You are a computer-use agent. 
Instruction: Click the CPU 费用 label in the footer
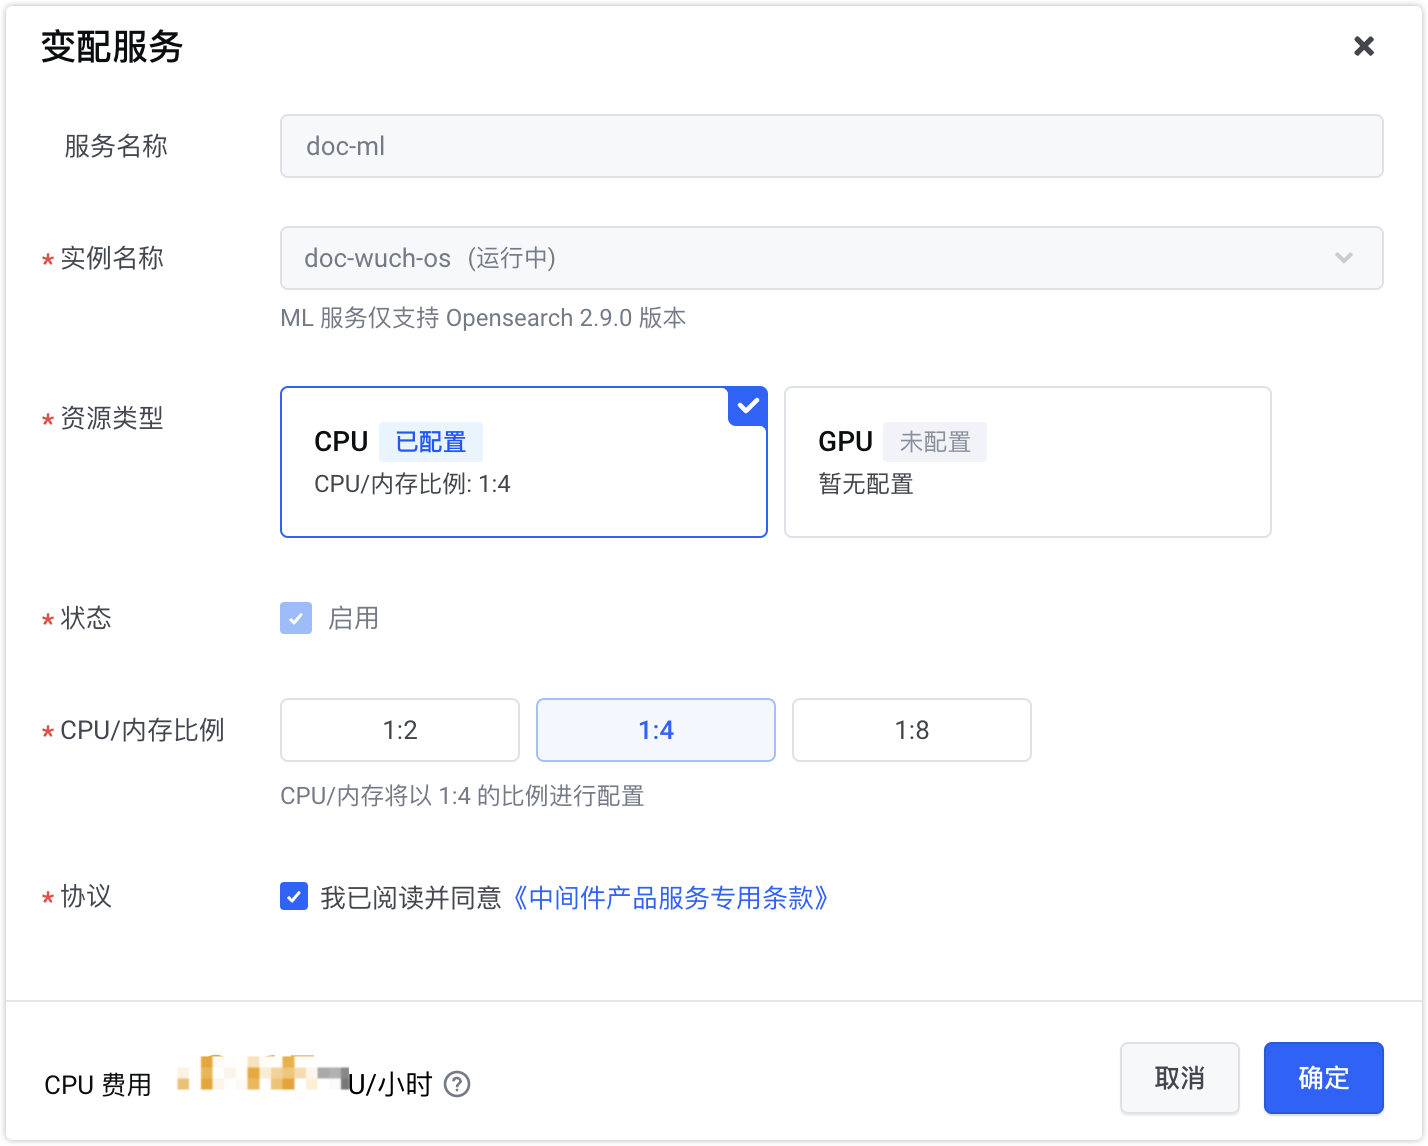point(98,1084)
